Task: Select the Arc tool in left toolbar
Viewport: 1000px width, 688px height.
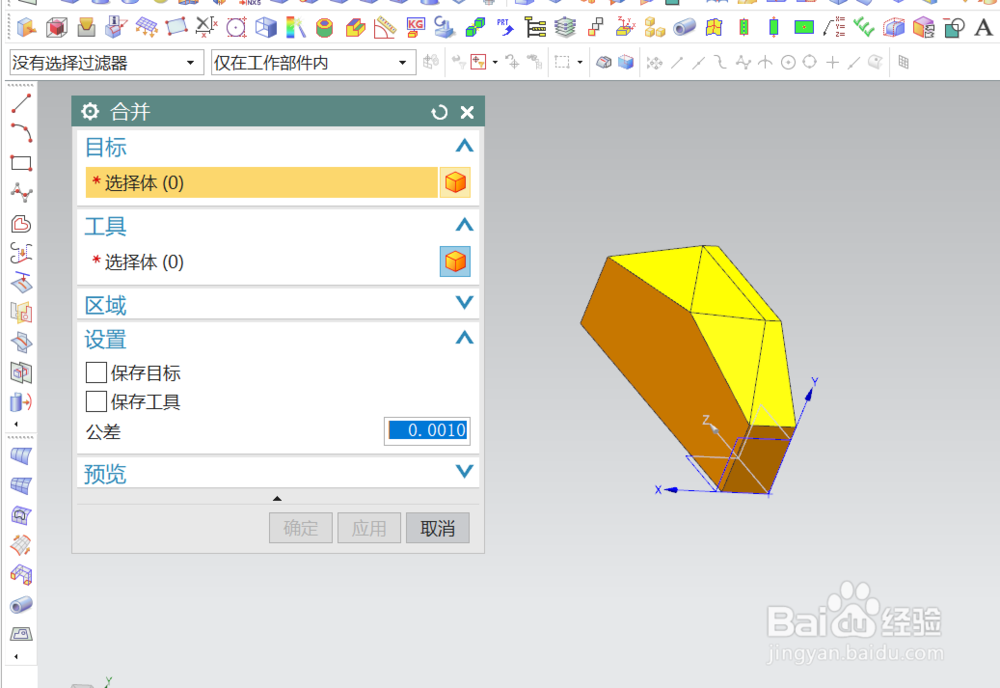Action: [21, 133]
